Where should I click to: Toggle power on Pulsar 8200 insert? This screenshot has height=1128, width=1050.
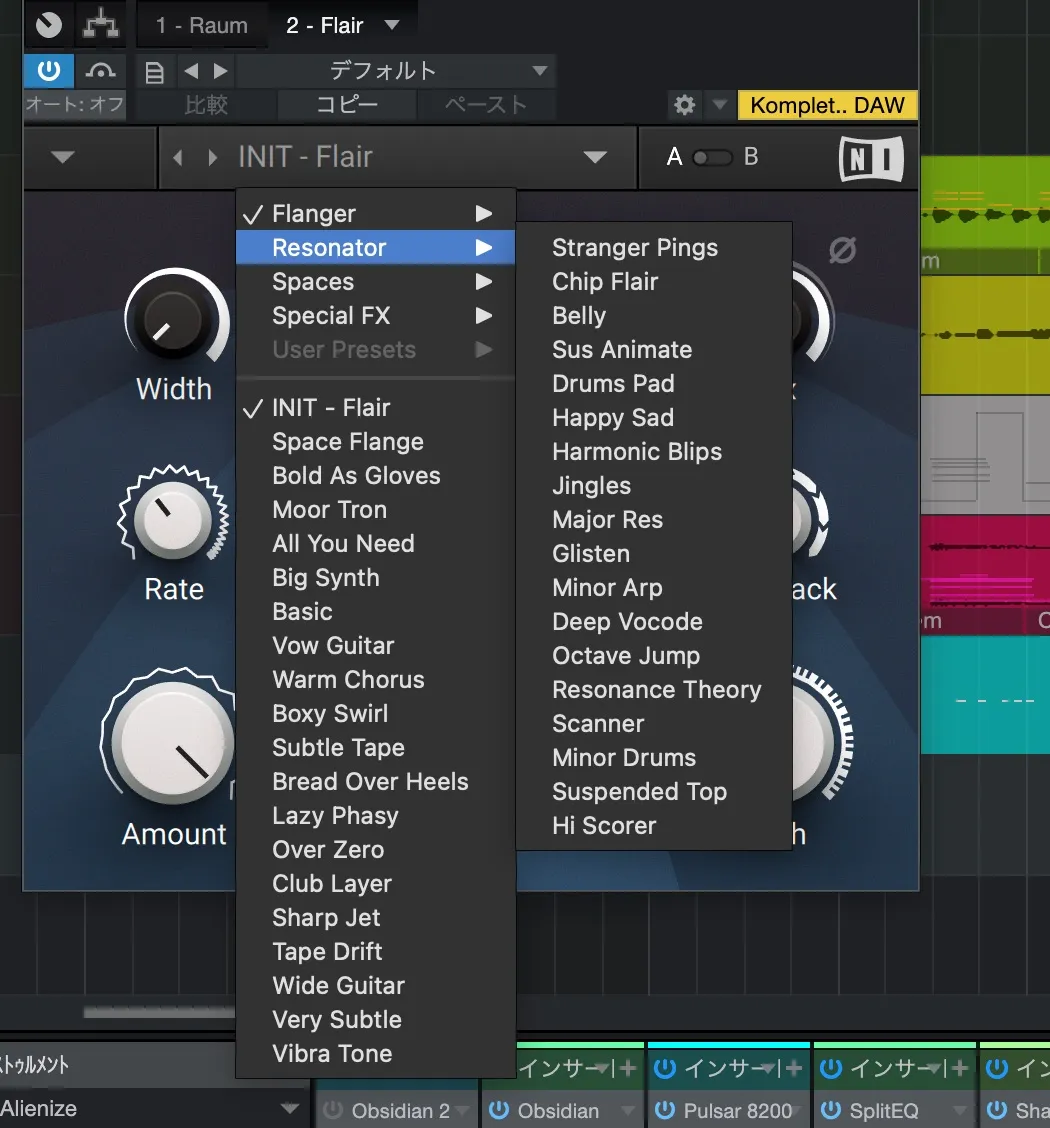coord(664,1110)
